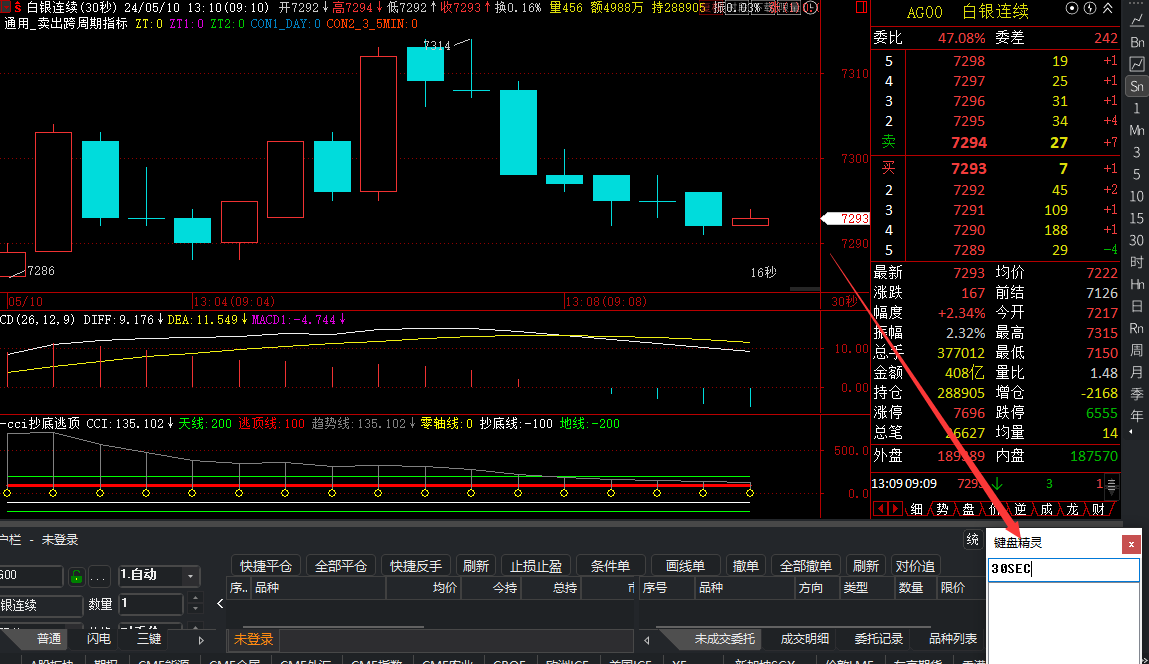This screenshot has width=1149, height=664.
Task: Increase 数量 quantity with up stepper arrow
Action: [195, 599]
